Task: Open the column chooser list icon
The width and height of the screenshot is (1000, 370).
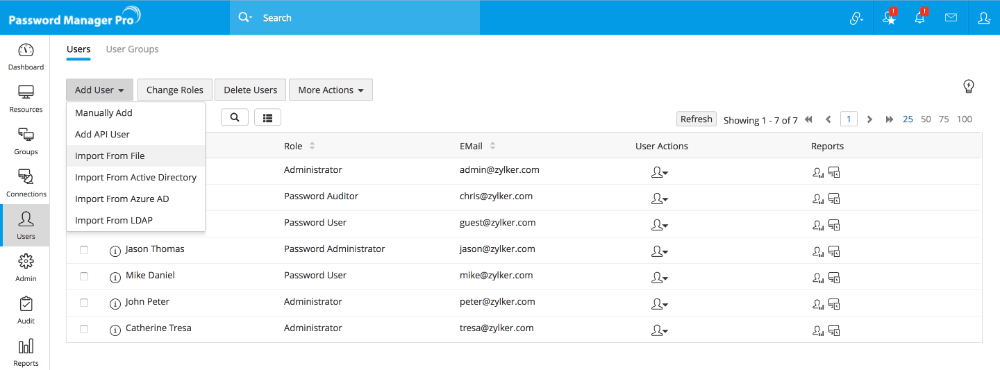Action: click(267, 117)
